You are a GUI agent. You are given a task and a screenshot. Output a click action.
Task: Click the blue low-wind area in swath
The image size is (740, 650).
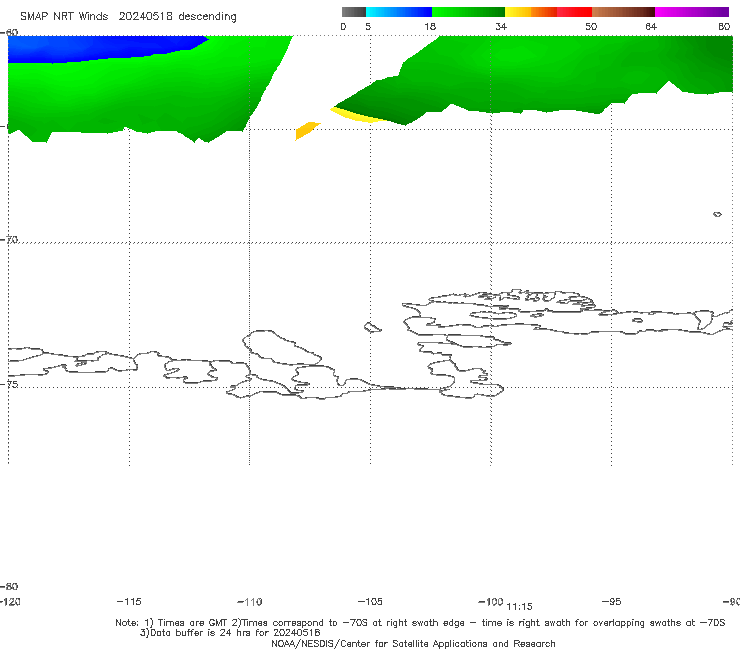(94, 48)
